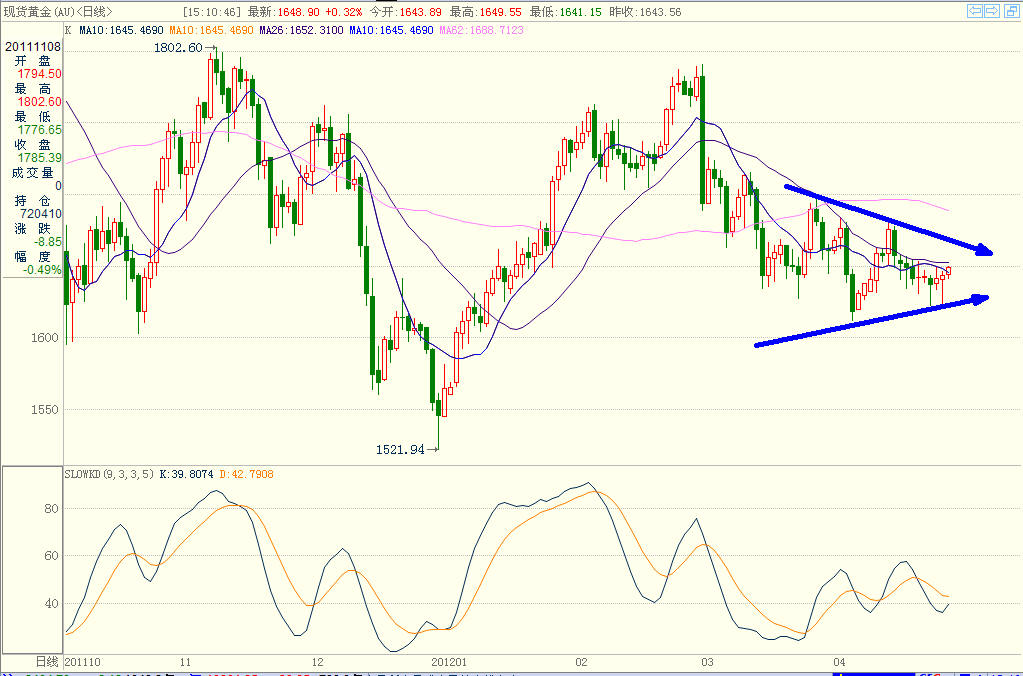The height and width of the screenshot is (676, 1023).
Task: Click the 收盘 value 1785.39
Action: [x=40, y=158]
